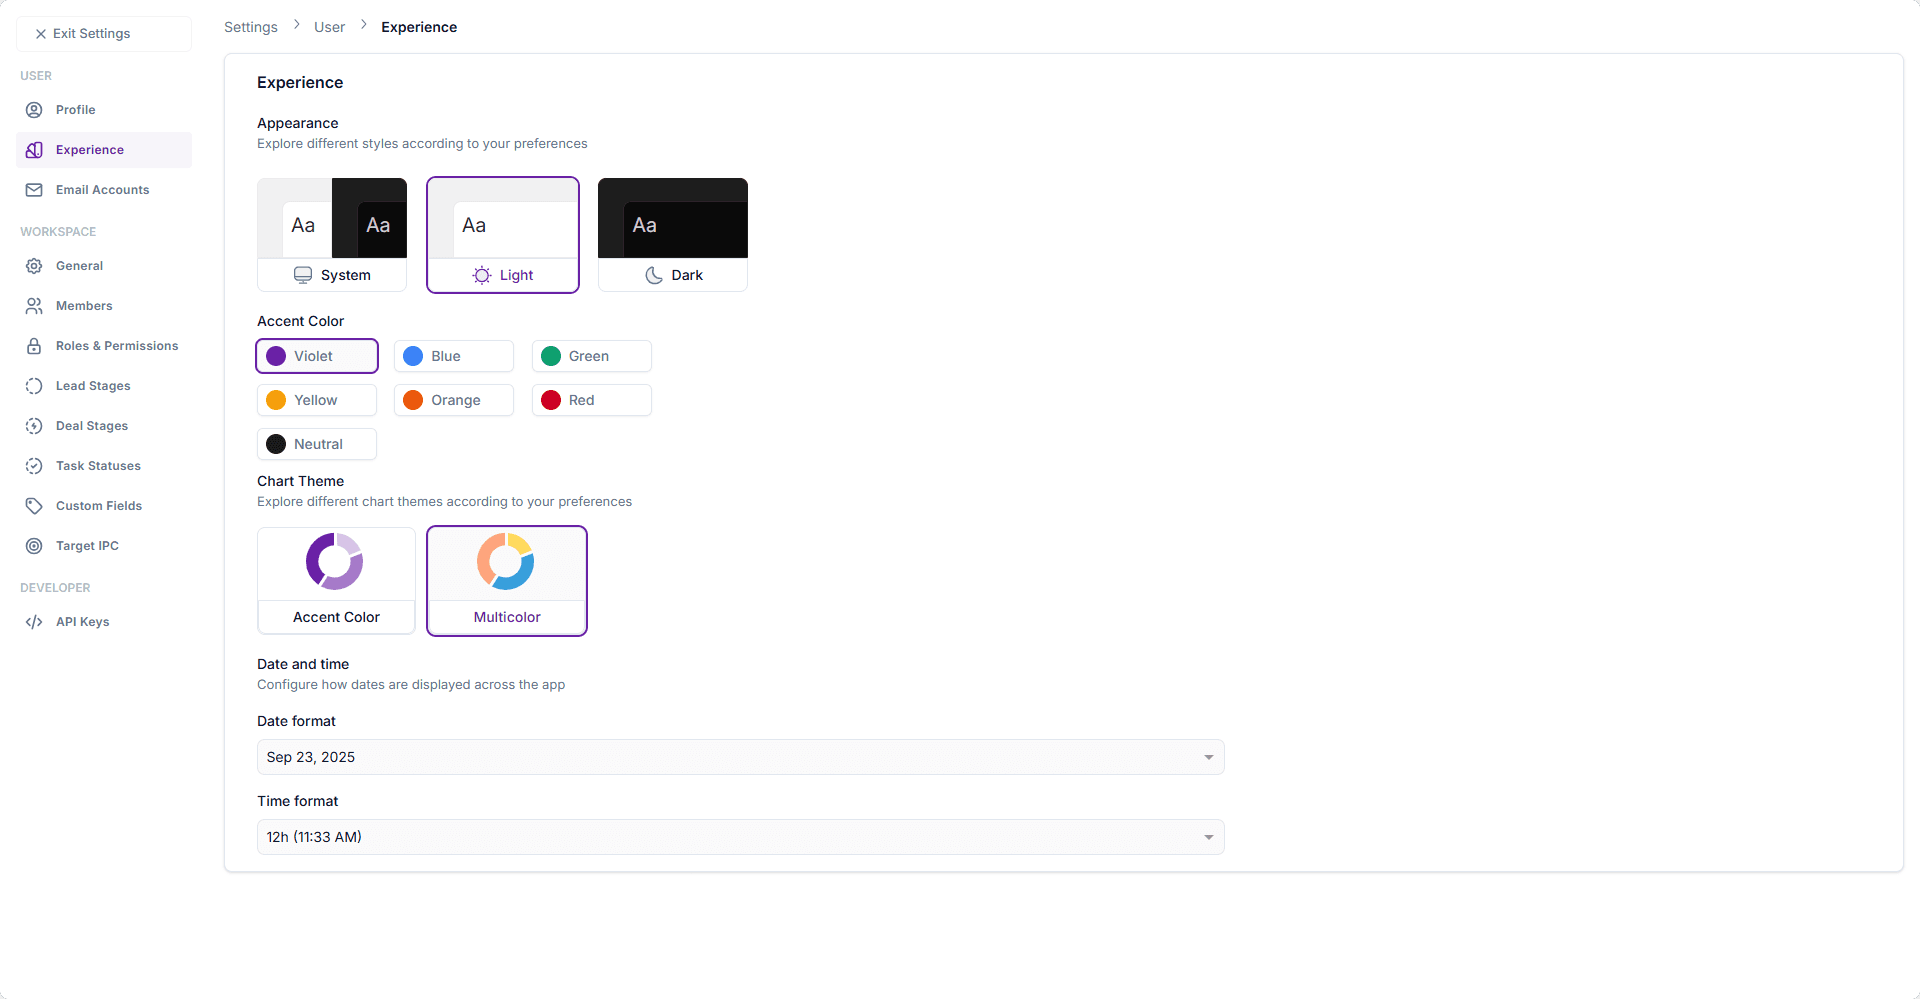Expand date format using its arrow

pyautogui.click(x=1208, y=757)
